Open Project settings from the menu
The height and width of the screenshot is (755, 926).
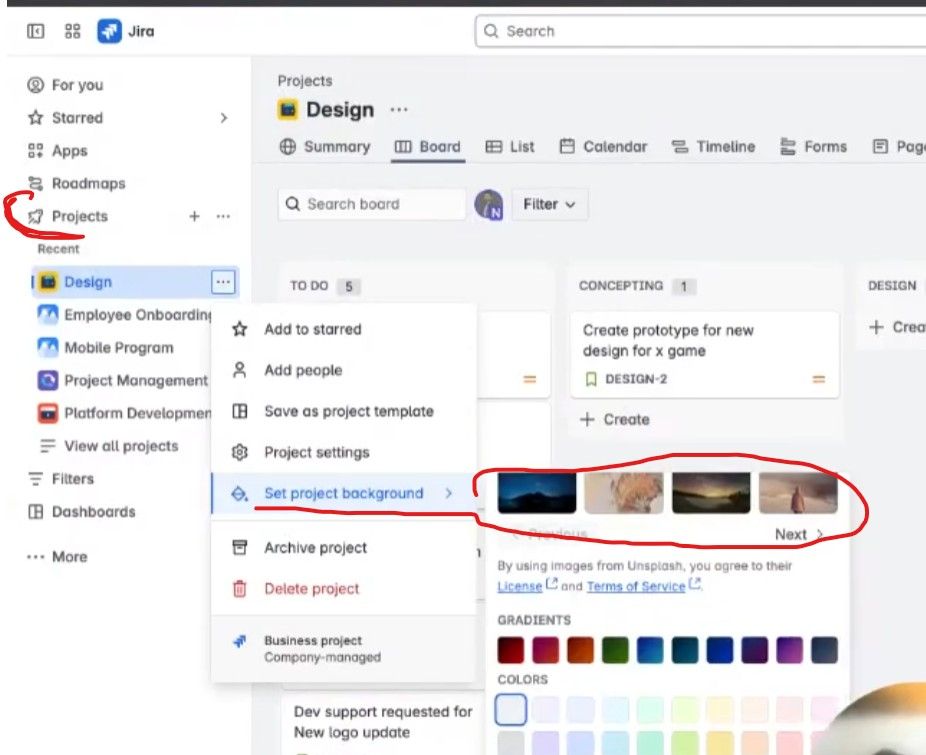coord(344,453)
